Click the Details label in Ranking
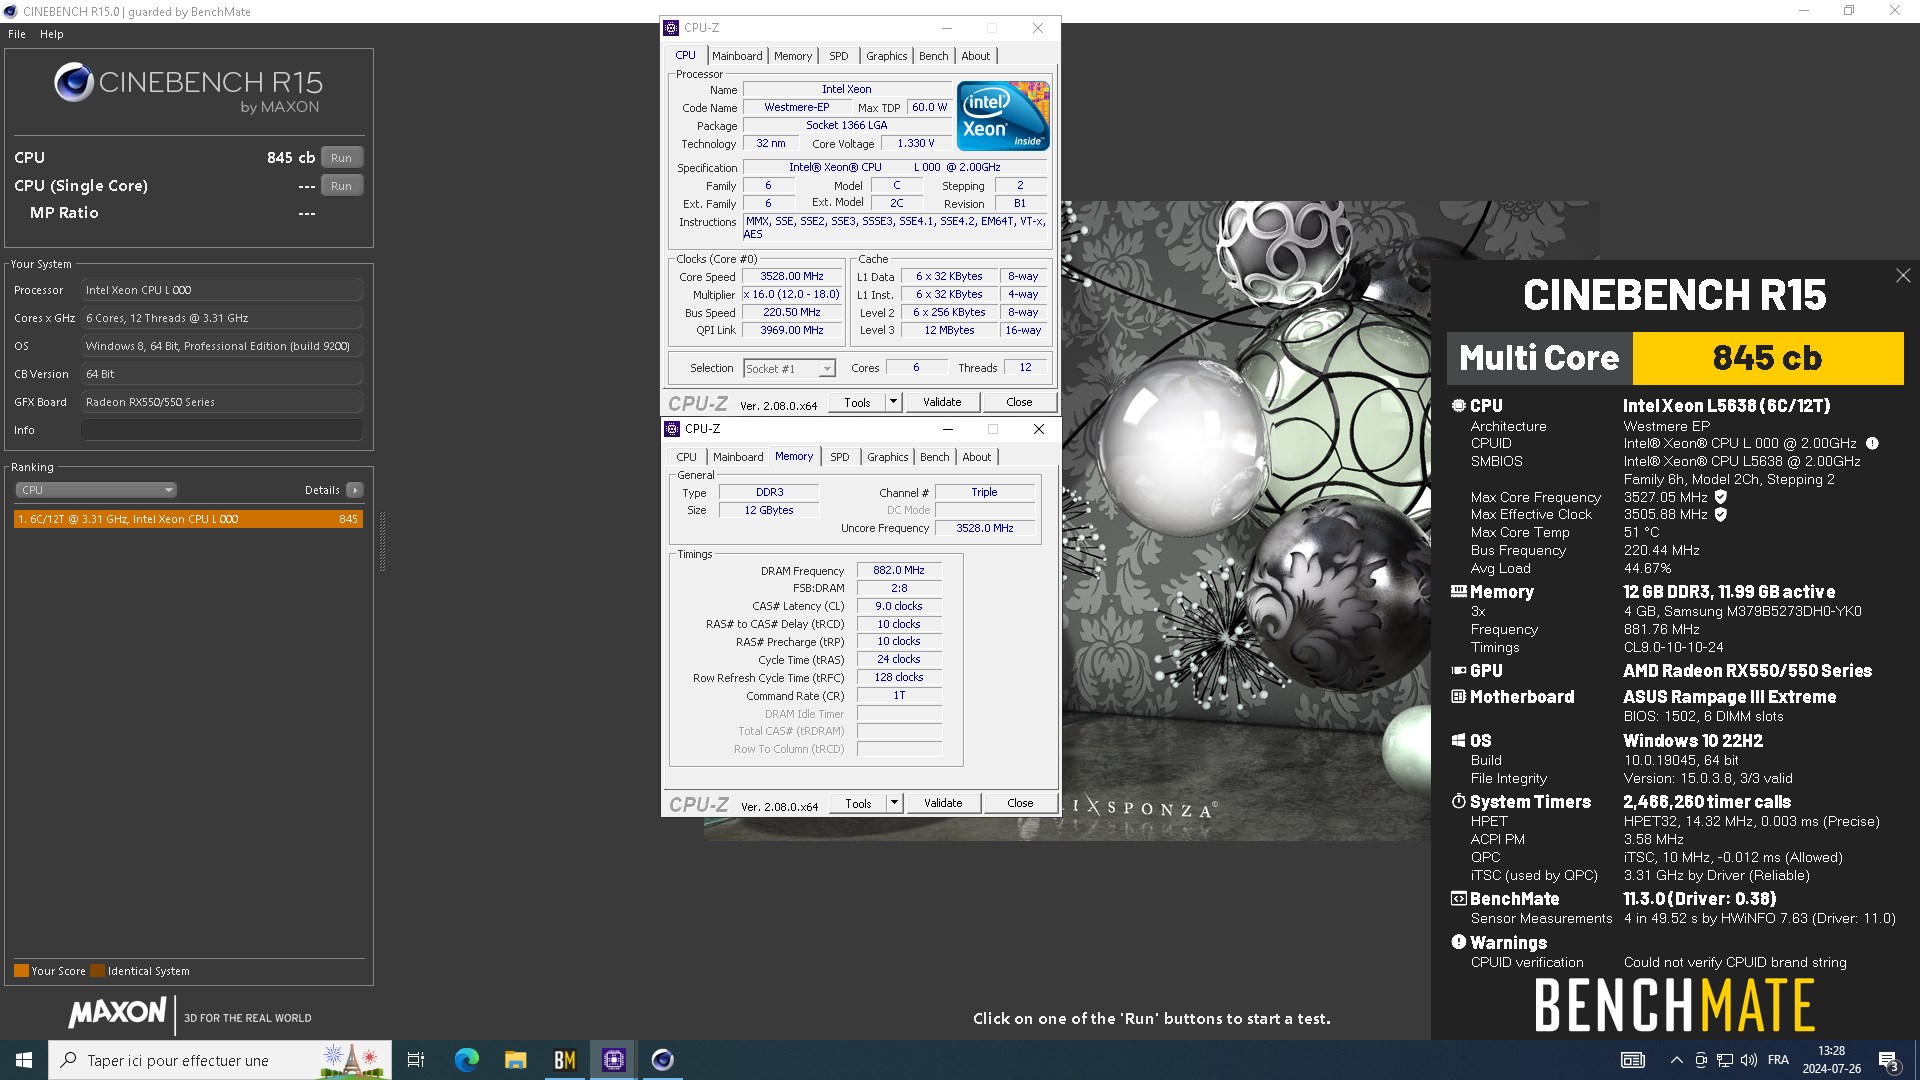 pyautogui.click(x=322, y=490)
